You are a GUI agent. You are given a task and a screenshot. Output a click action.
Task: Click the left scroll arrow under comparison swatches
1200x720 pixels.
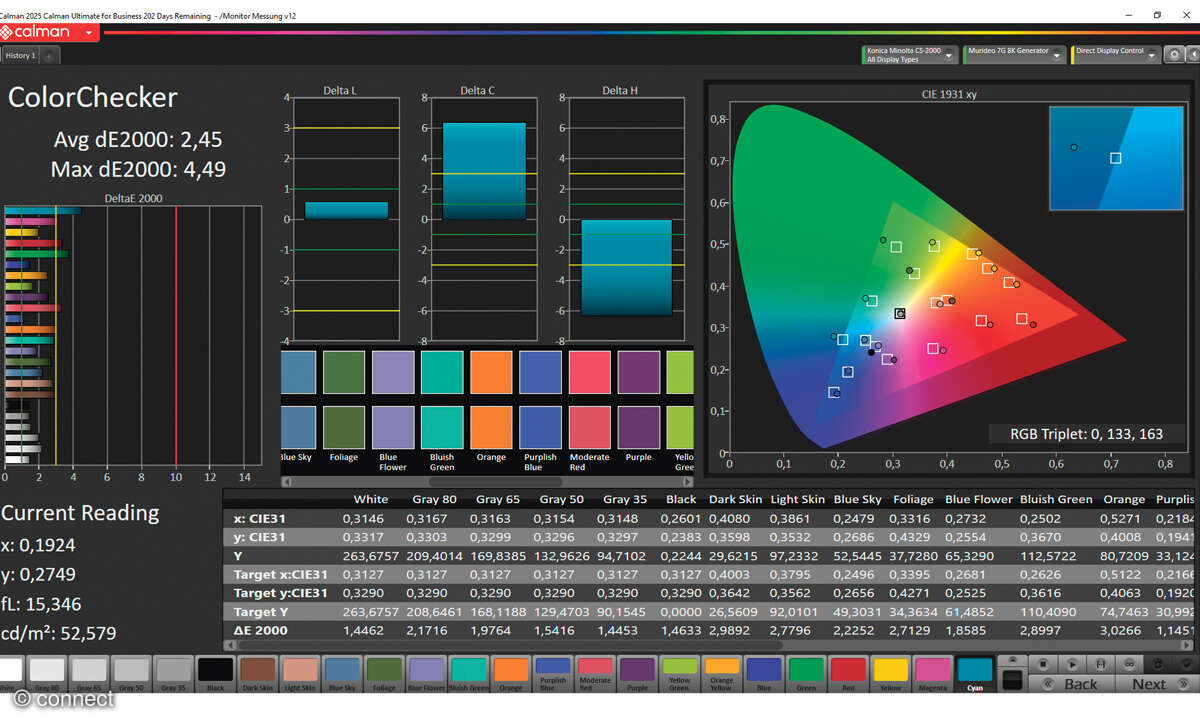tap(287, 481)
